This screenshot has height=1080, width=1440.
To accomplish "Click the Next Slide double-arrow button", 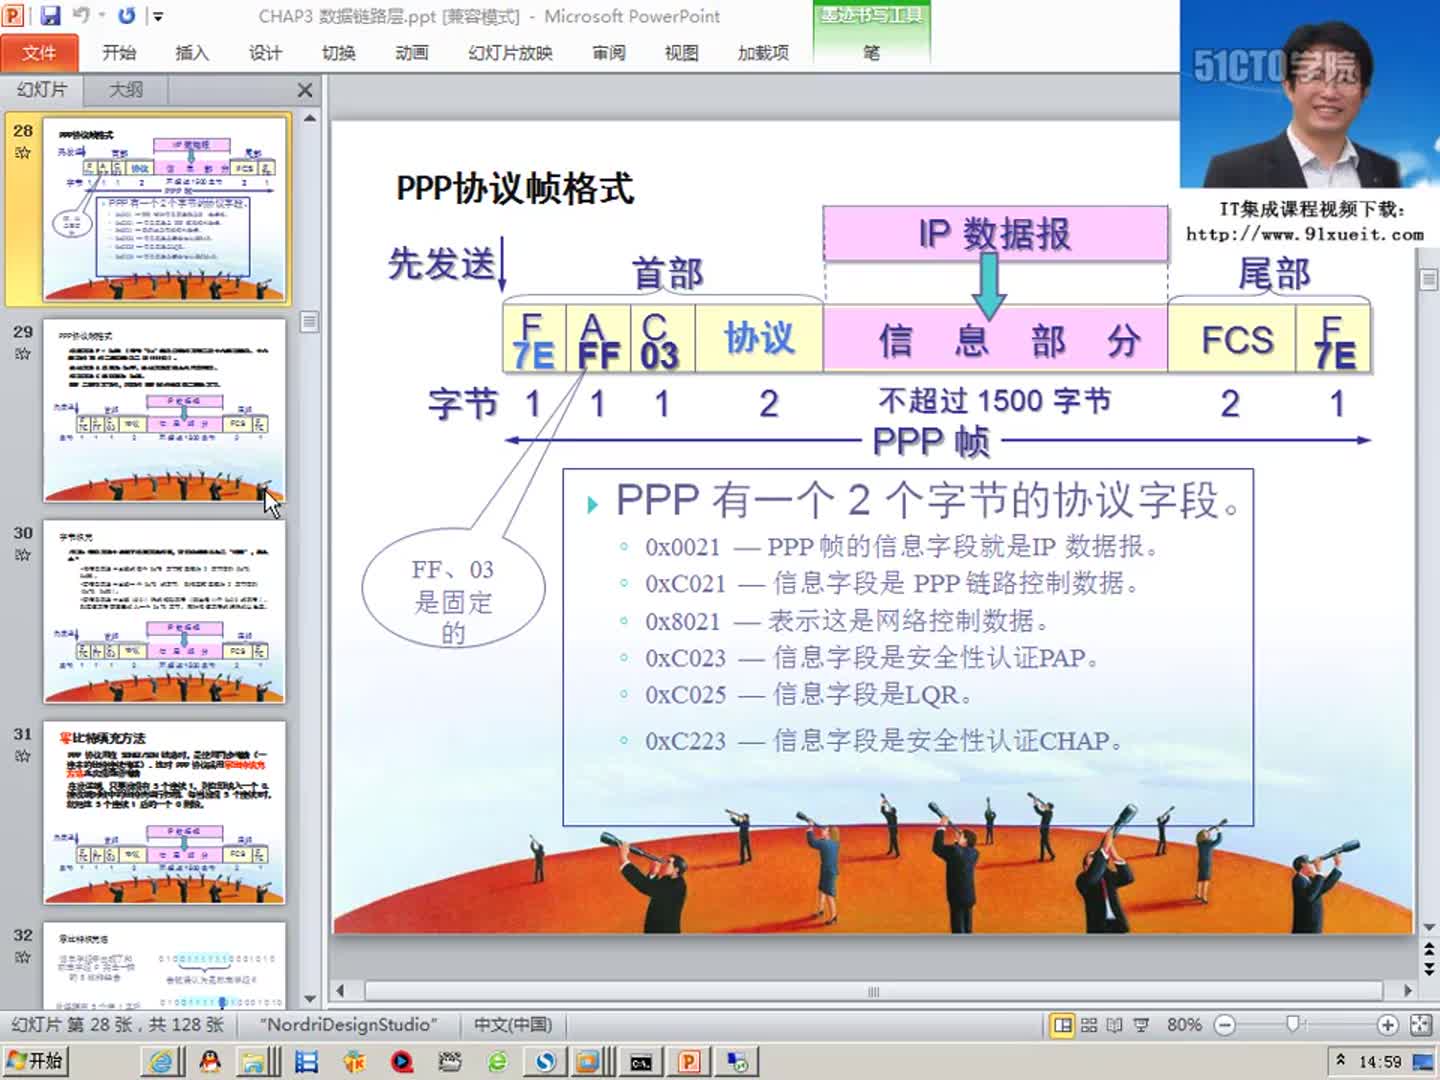I will click(1429, 969).
